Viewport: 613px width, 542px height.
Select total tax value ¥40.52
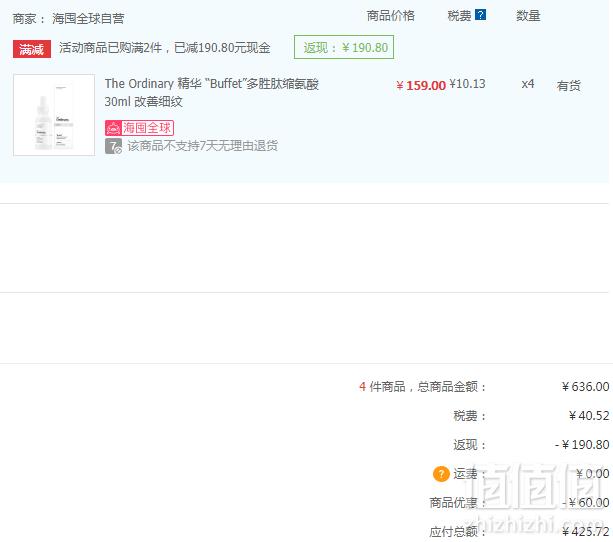(x=589, y=416)
